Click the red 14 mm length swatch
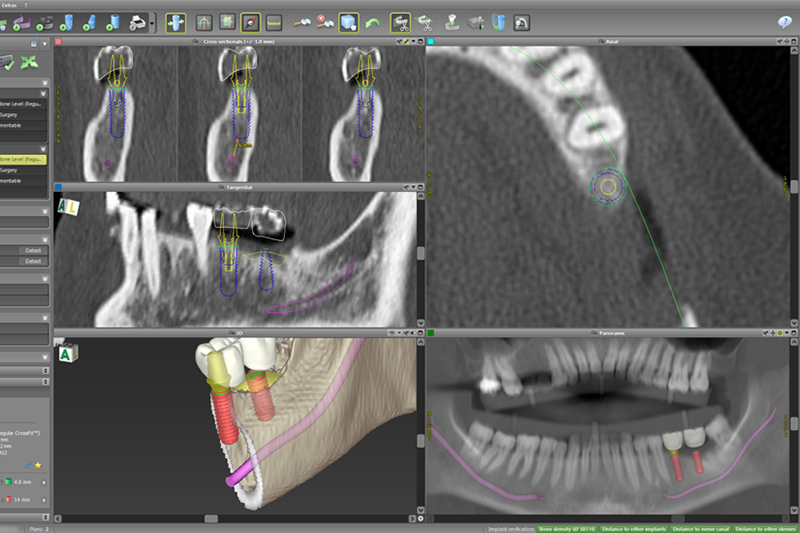 coord(9,499)
